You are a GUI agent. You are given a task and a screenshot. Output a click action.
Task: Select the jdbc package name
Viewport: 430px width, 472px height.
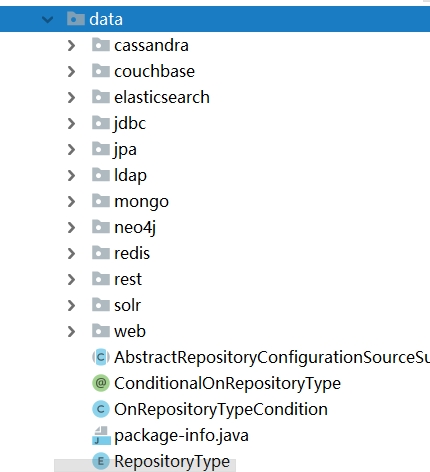pos(130,124)
